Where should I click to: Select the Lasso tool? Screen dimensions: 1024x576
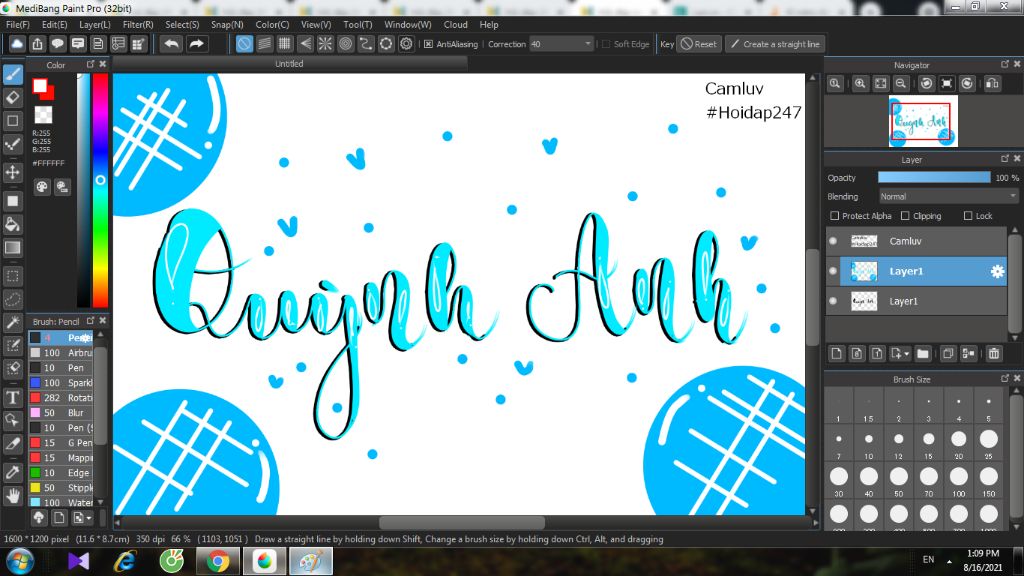12,300
